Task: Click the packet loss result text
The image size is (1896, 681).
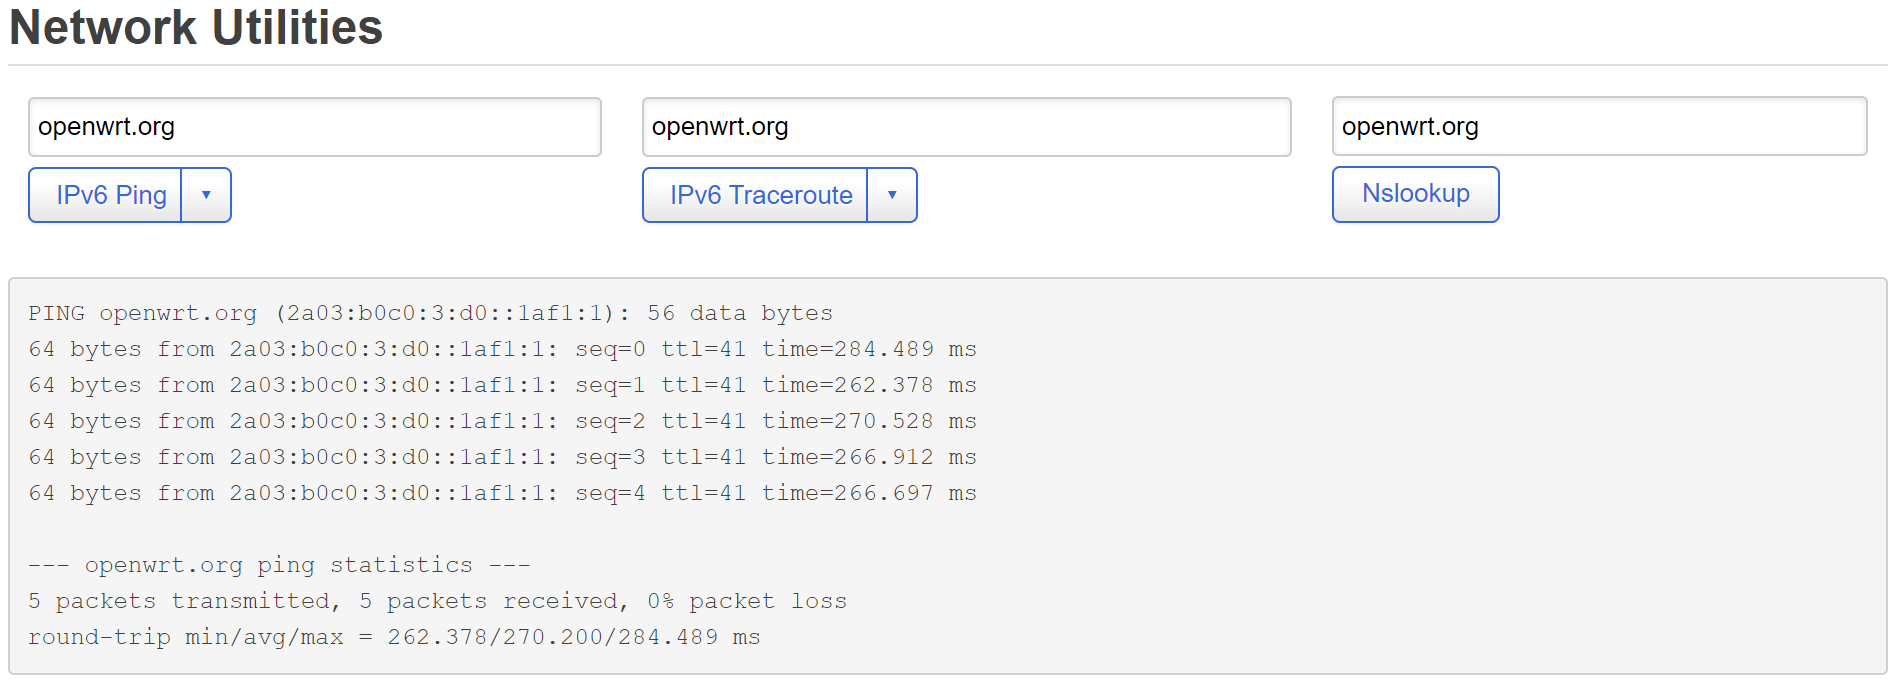Action: coord(437,600)
